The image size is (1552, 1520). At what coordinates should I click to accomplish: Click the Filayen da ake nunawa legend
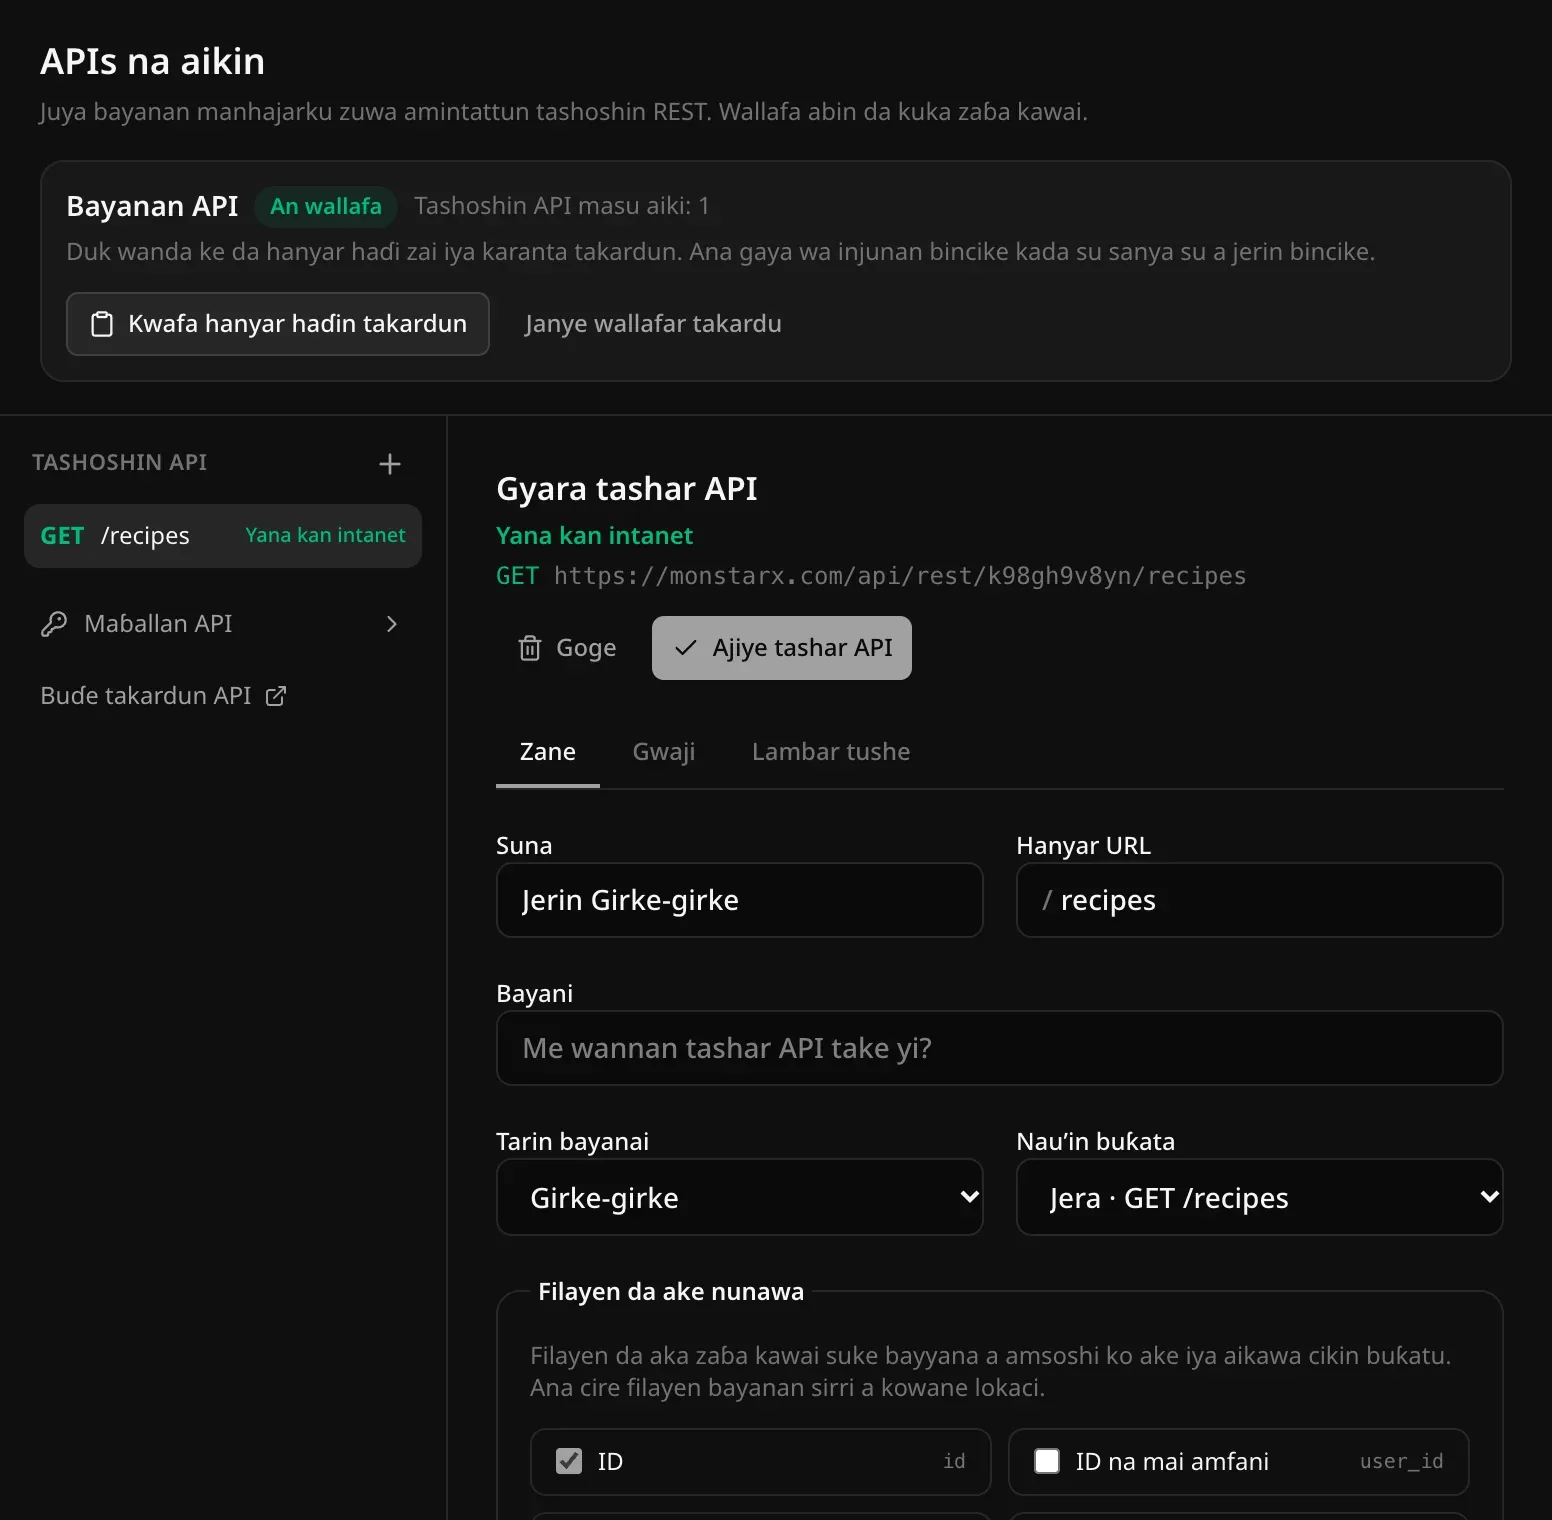(671, 1292)
